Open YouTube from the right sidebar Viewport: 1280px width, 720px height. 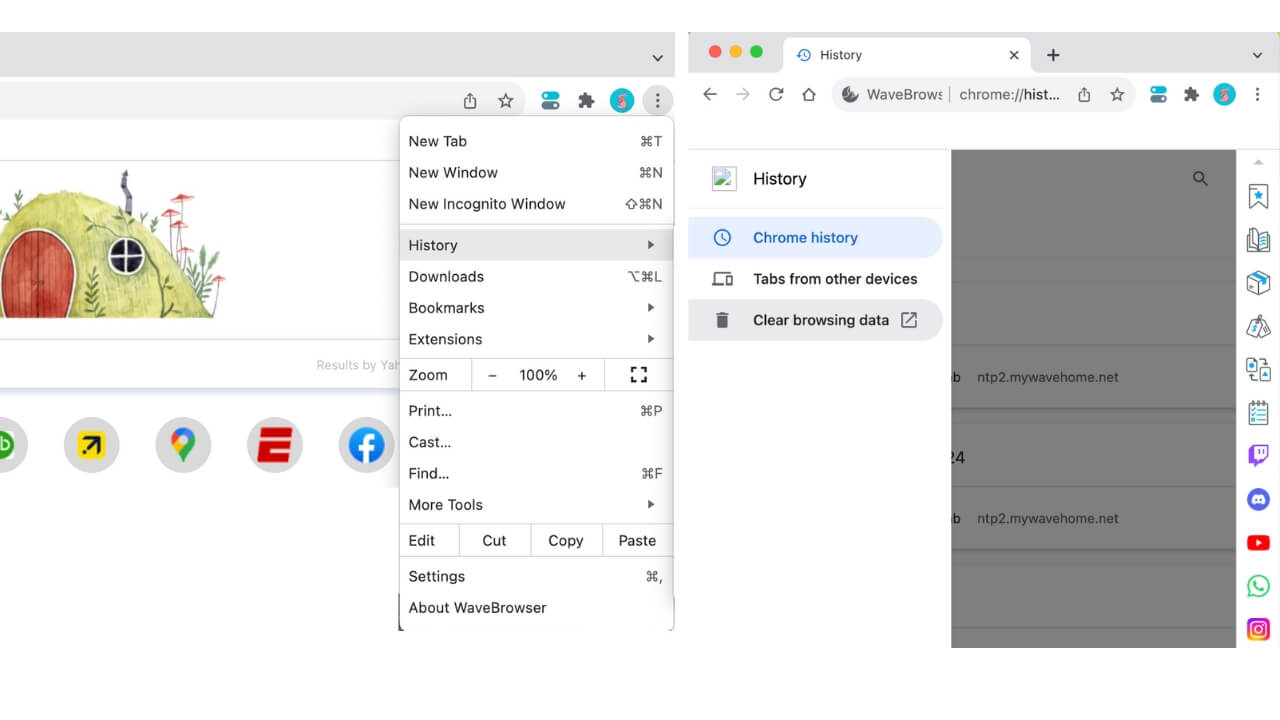pyautogui.click(x=1258, y=543)
